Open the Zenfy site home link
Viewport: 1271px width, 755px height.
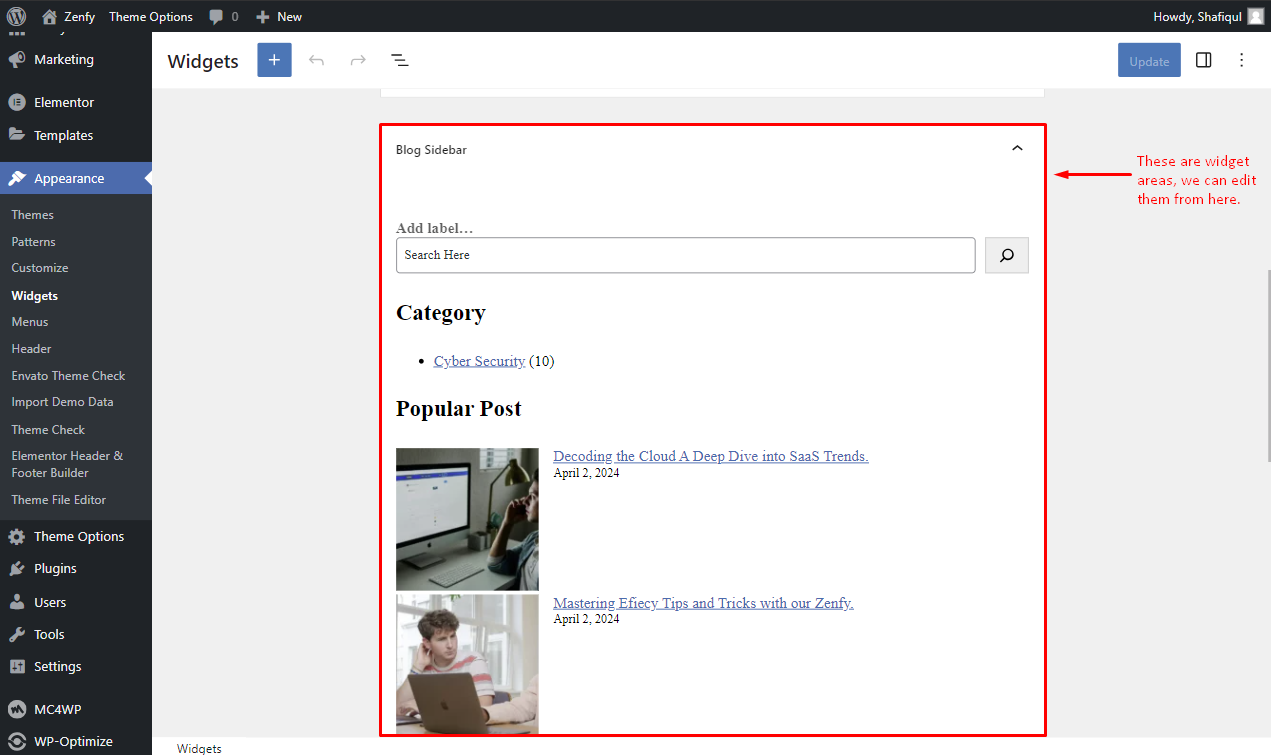(68, 16)
